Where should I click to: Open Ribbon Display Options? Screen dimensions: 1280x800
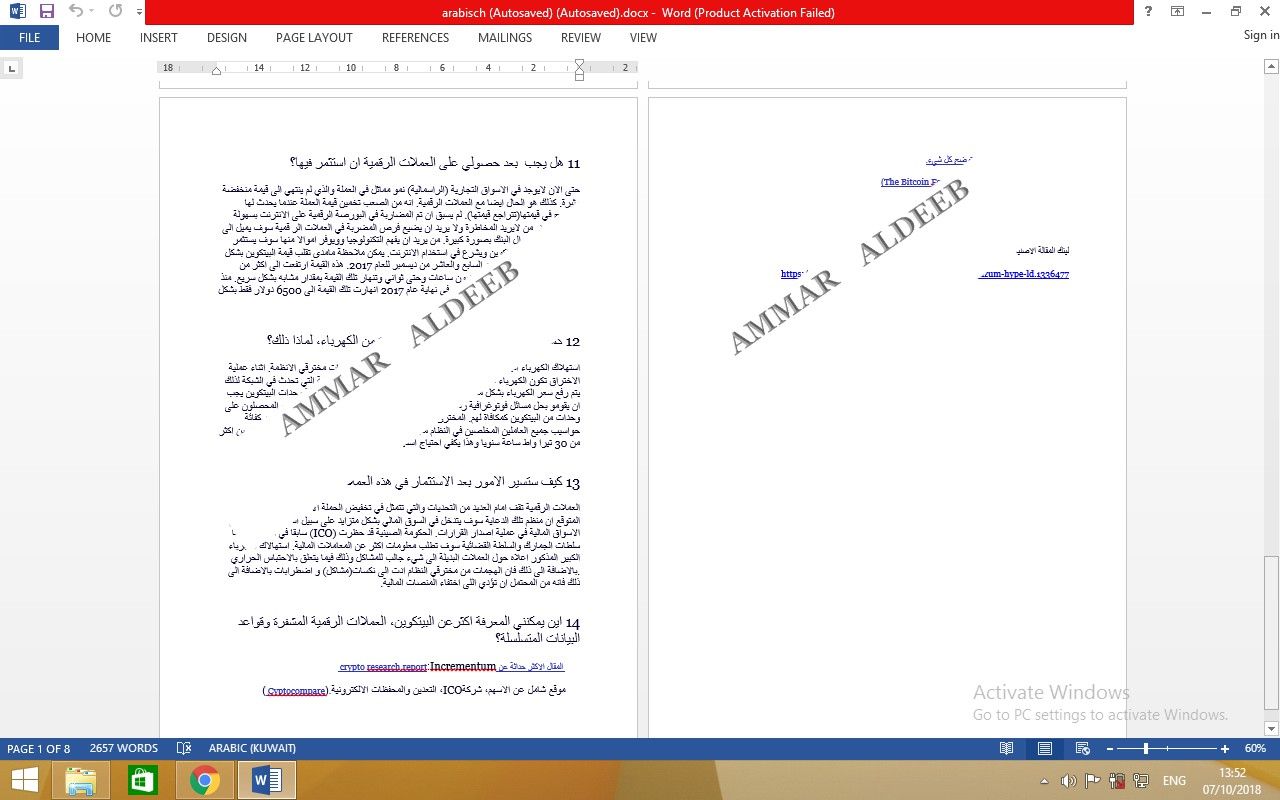click(1177, 12)
